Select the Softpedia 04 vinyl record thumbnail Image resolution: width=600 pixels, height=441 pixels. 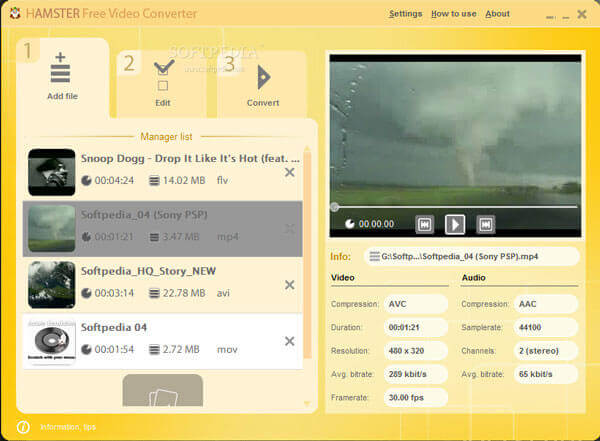pyautogui.click(x=52, y=341)
